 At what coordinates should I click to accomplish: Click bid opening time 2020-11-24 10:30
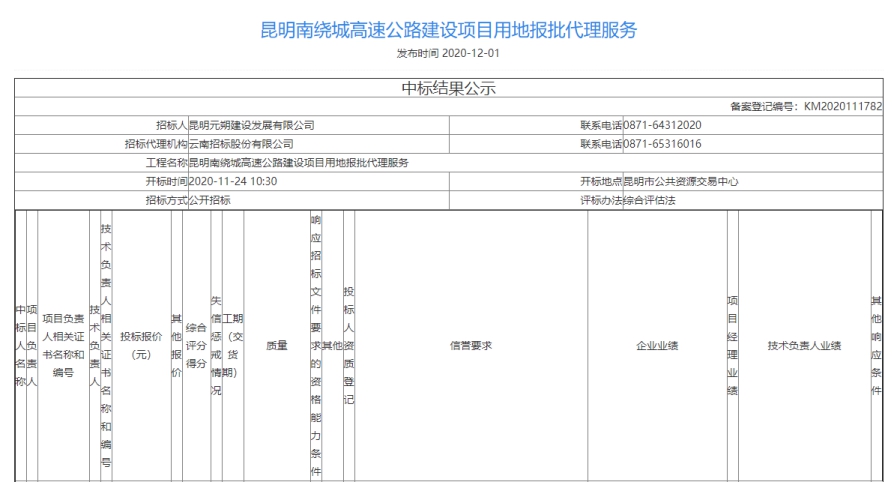pos(233,182)
